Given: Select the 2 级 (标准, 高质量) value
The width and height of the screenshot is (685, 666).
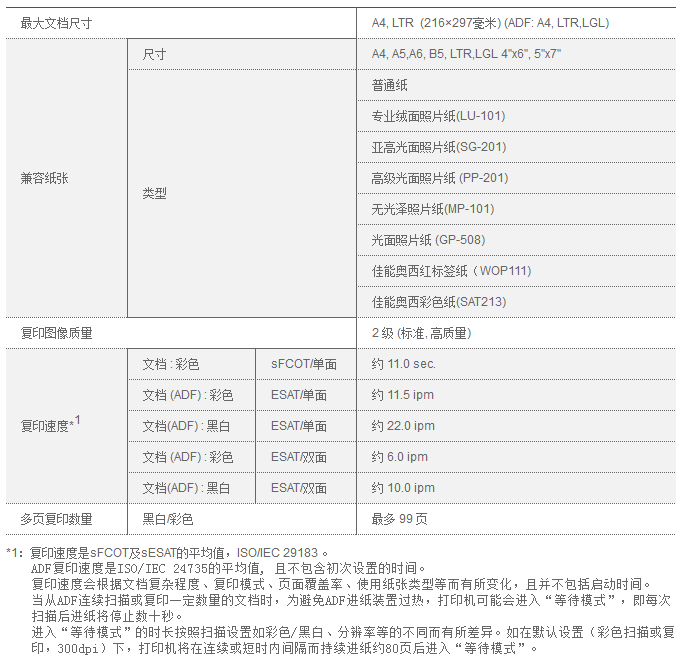Looking at the screenshot, I should click(421, 333).
